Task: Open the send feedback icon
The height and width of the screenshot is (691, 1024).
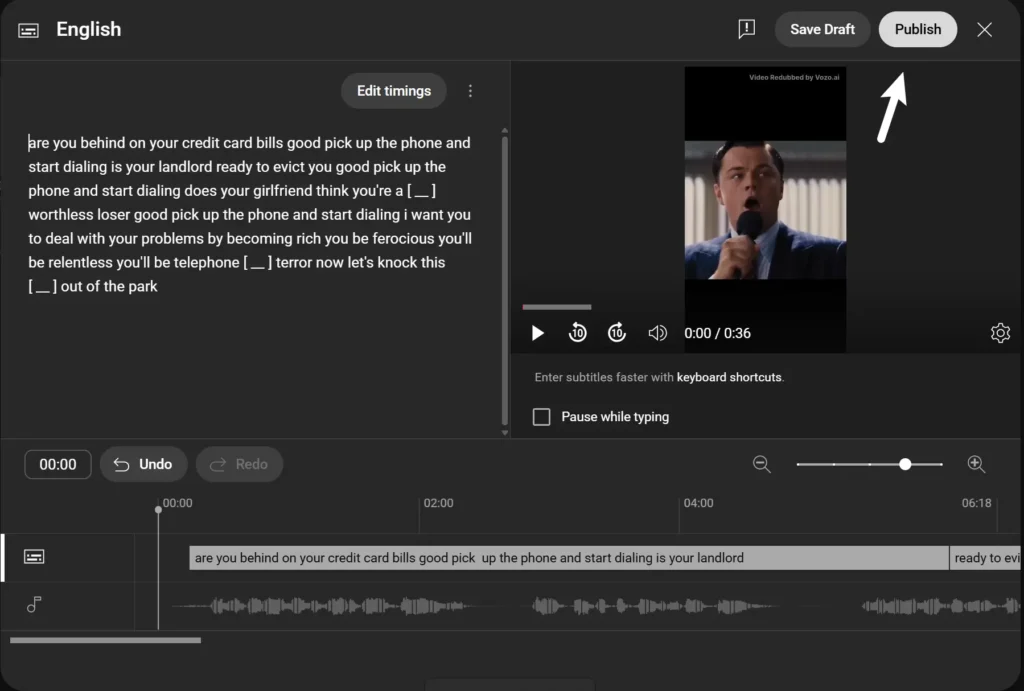Action: (746, 29)
